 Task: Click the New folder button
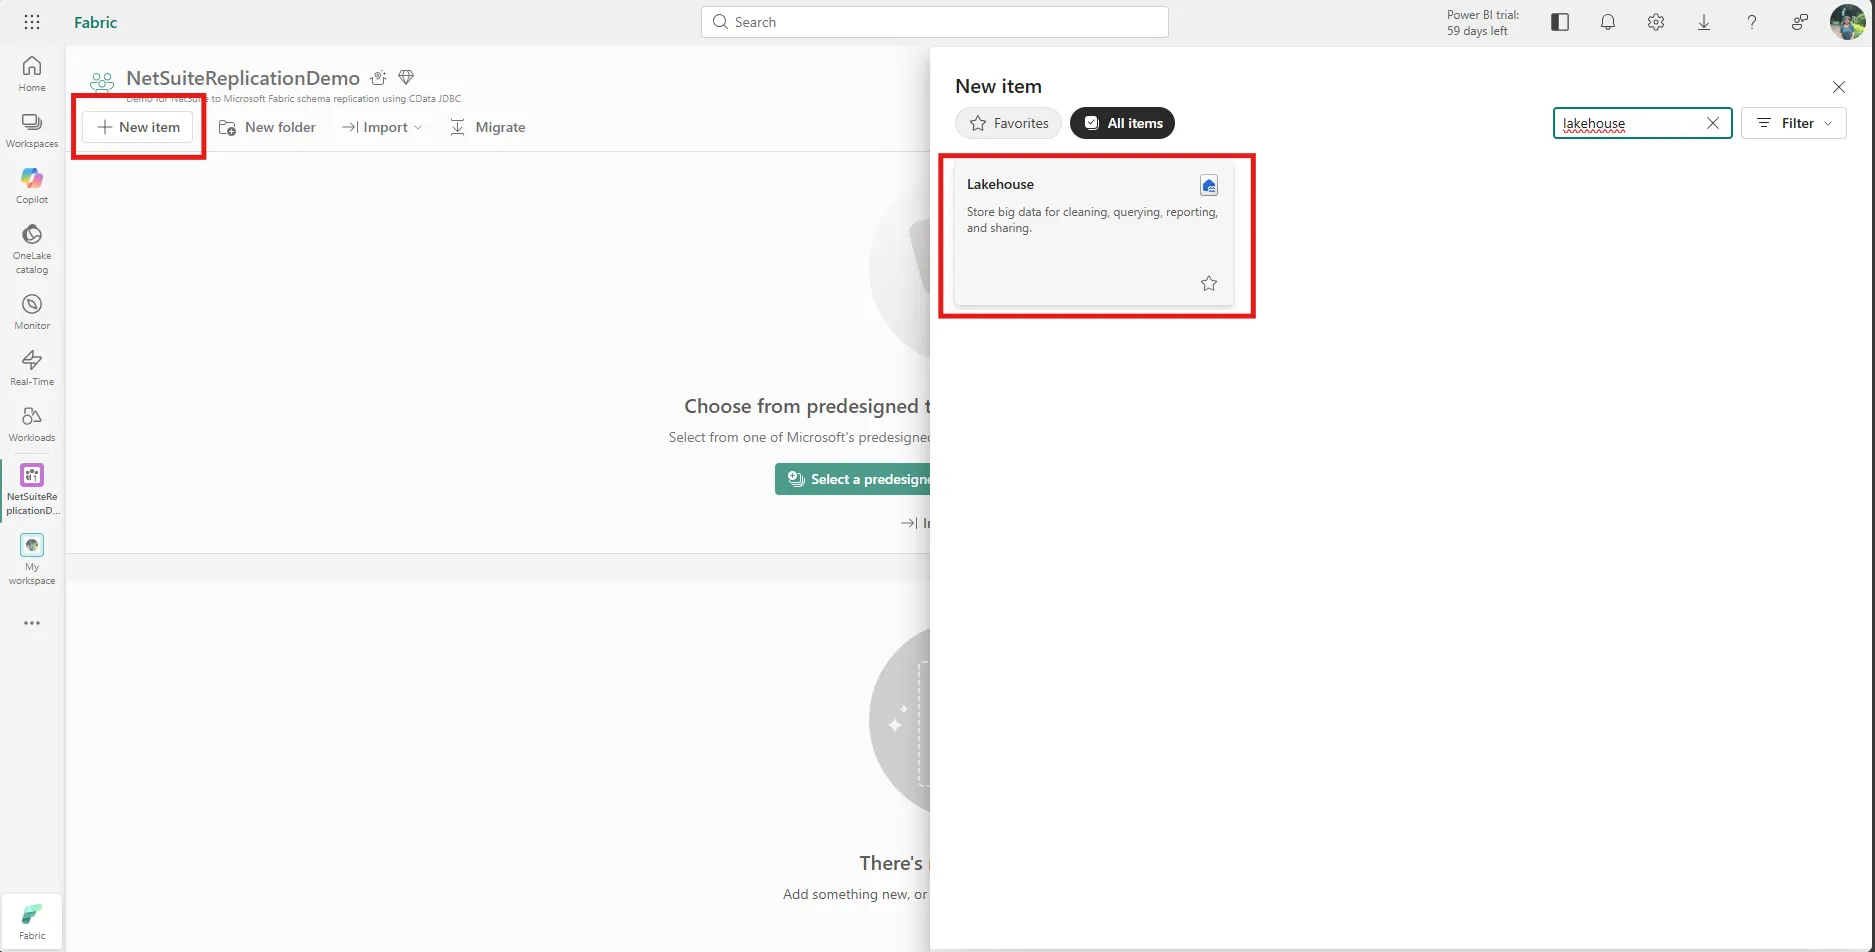click(x=267, y=127)
